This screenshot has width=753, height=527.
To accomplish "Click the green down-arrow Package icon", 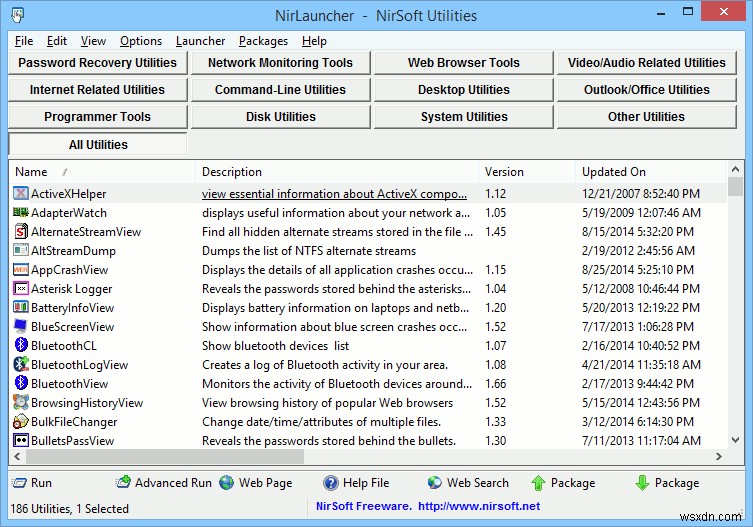I will 642,483.
